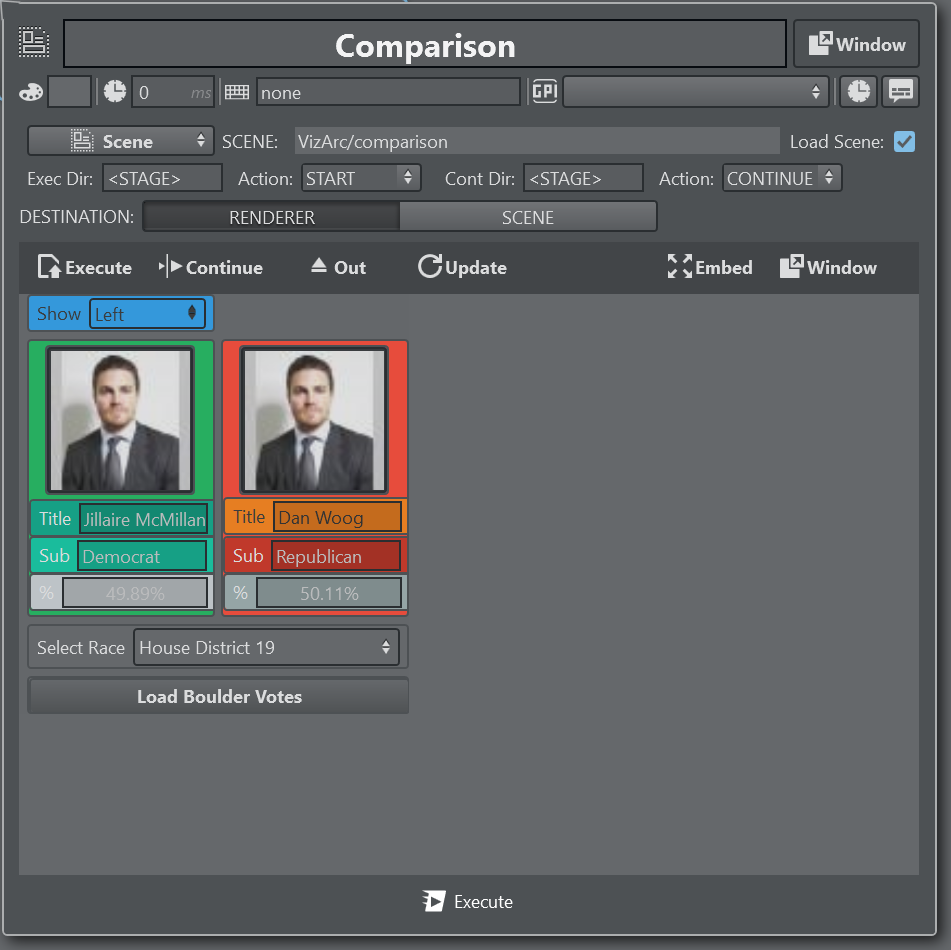Click the color palette icon
951x950 pixels.
point(31,92)
